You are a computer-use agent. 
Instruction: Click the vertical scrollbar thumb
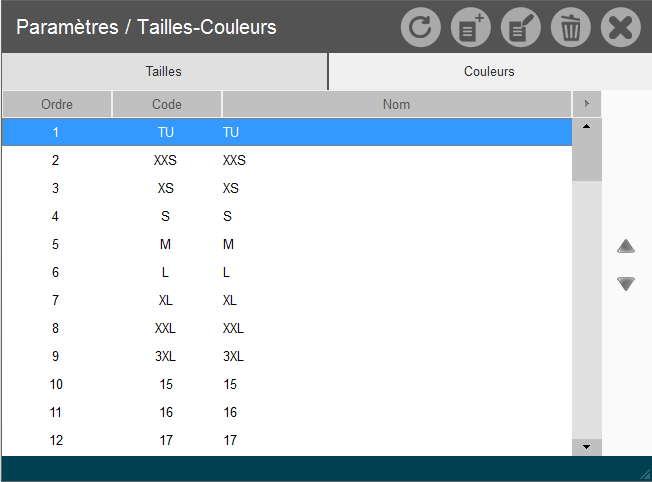pyautogui.click(x=587, y=156)
